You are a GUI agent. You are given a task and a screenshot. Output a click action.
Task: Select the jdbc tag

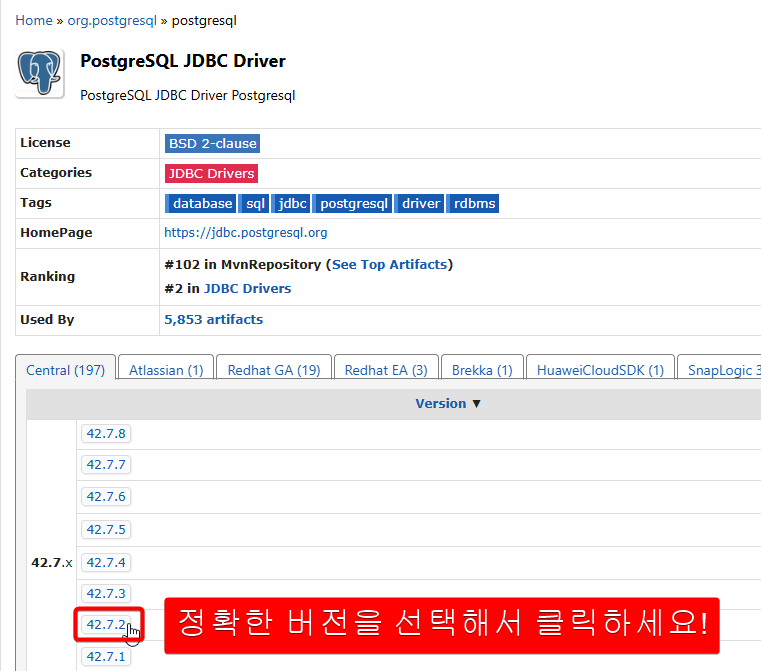pos(291,203)
